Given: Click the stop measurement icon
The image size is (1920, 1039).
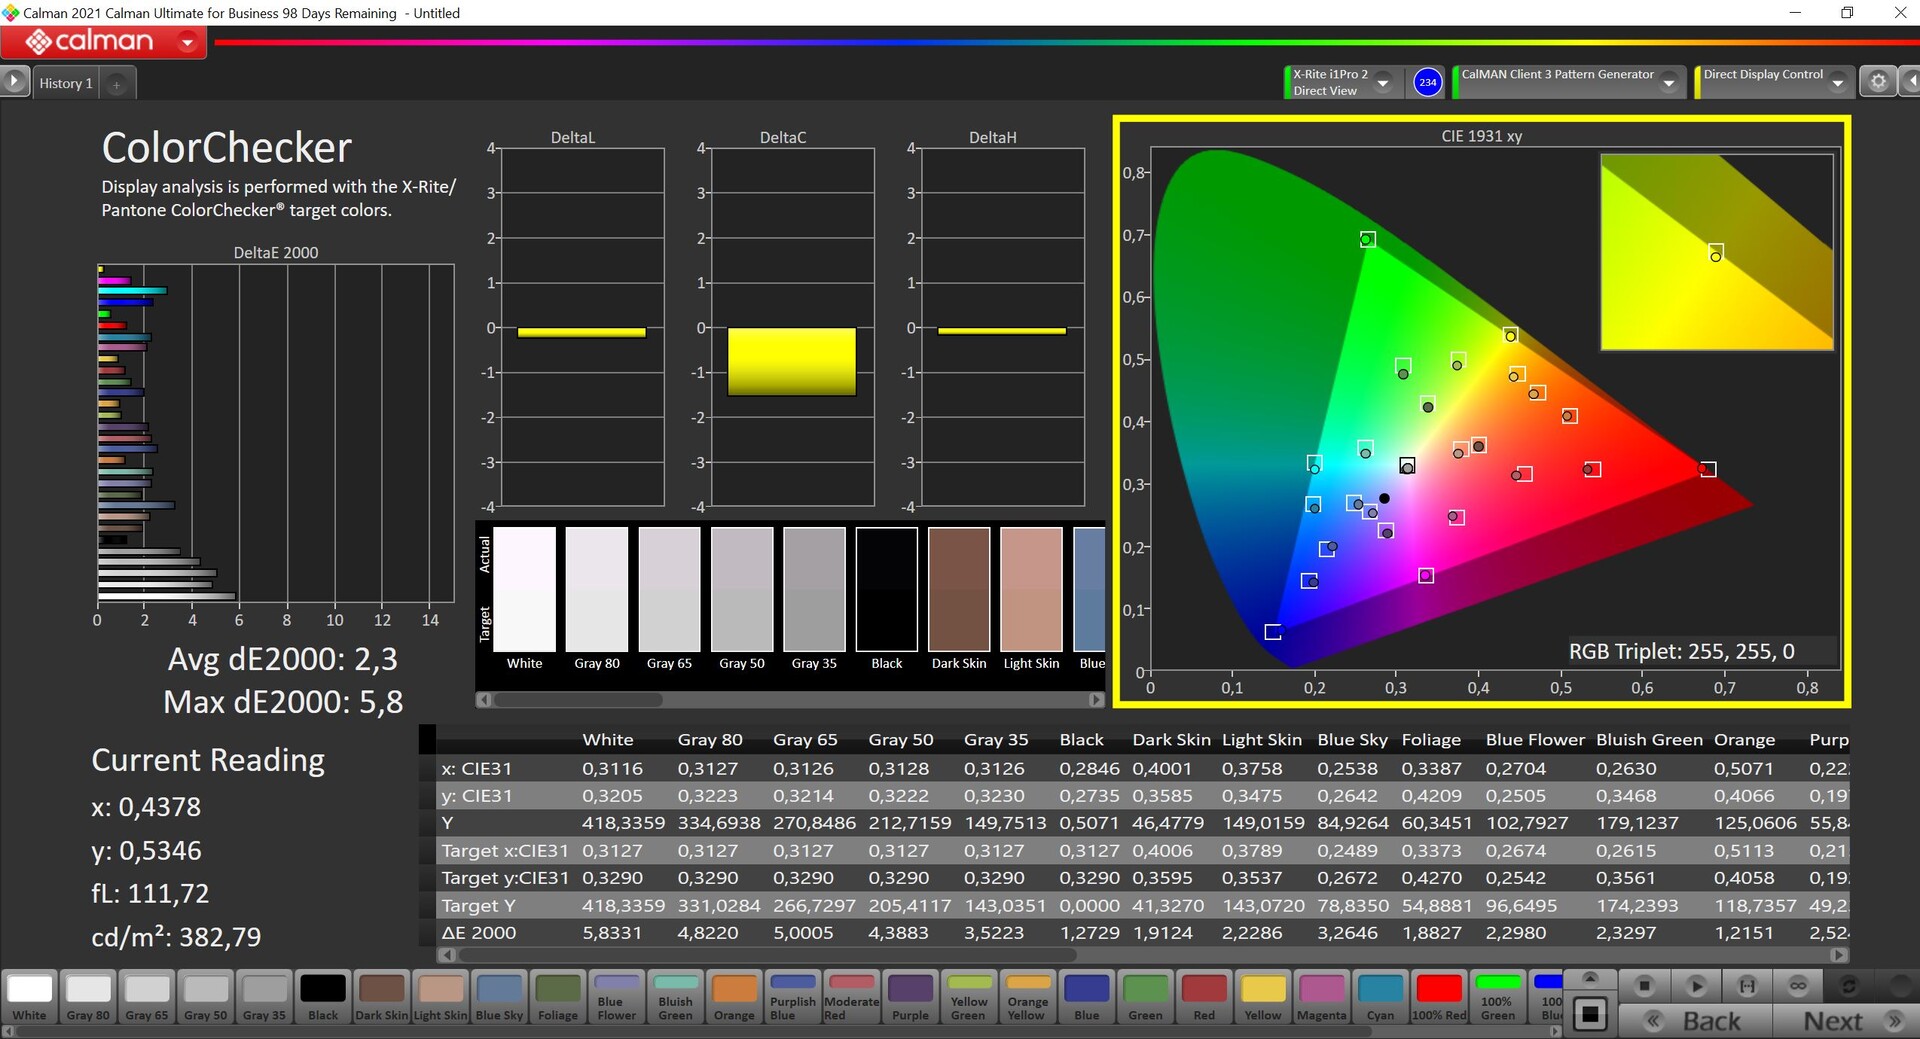Looking at the screenshot, I should click(1644, 986).
